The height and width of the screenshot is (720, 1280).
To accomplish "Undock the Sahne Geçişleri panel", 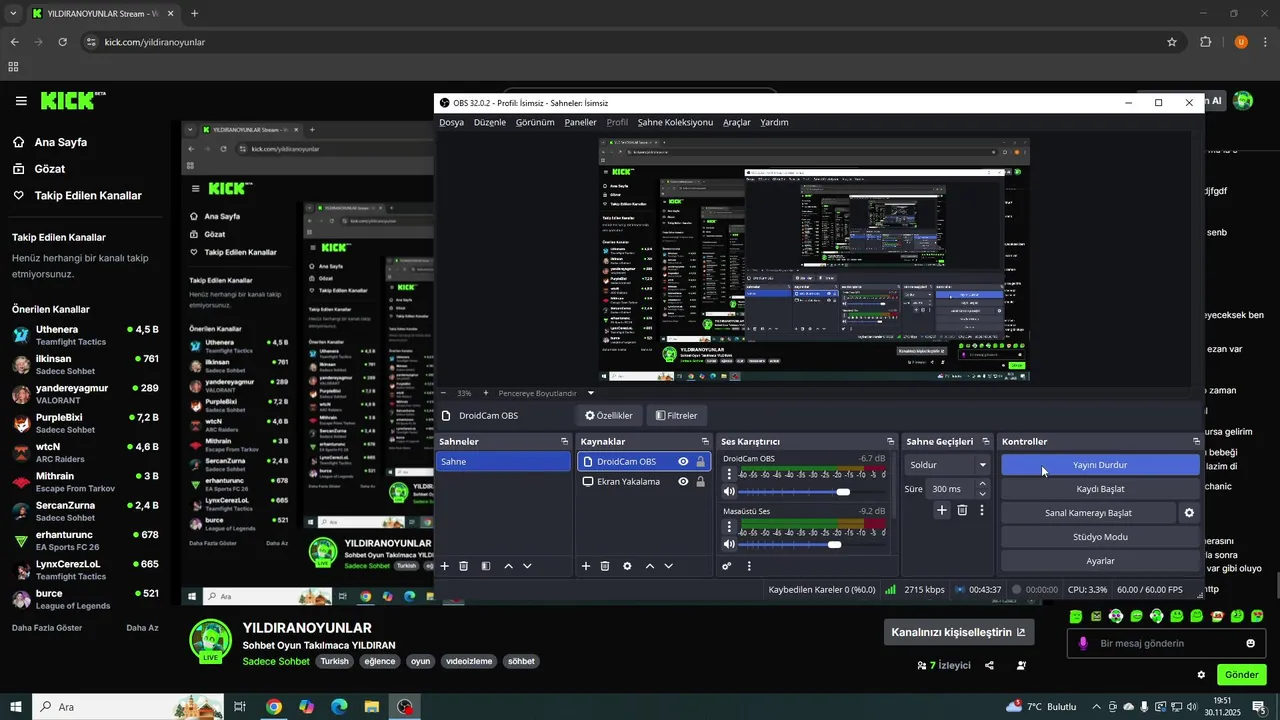I will [x=986, y=442].
